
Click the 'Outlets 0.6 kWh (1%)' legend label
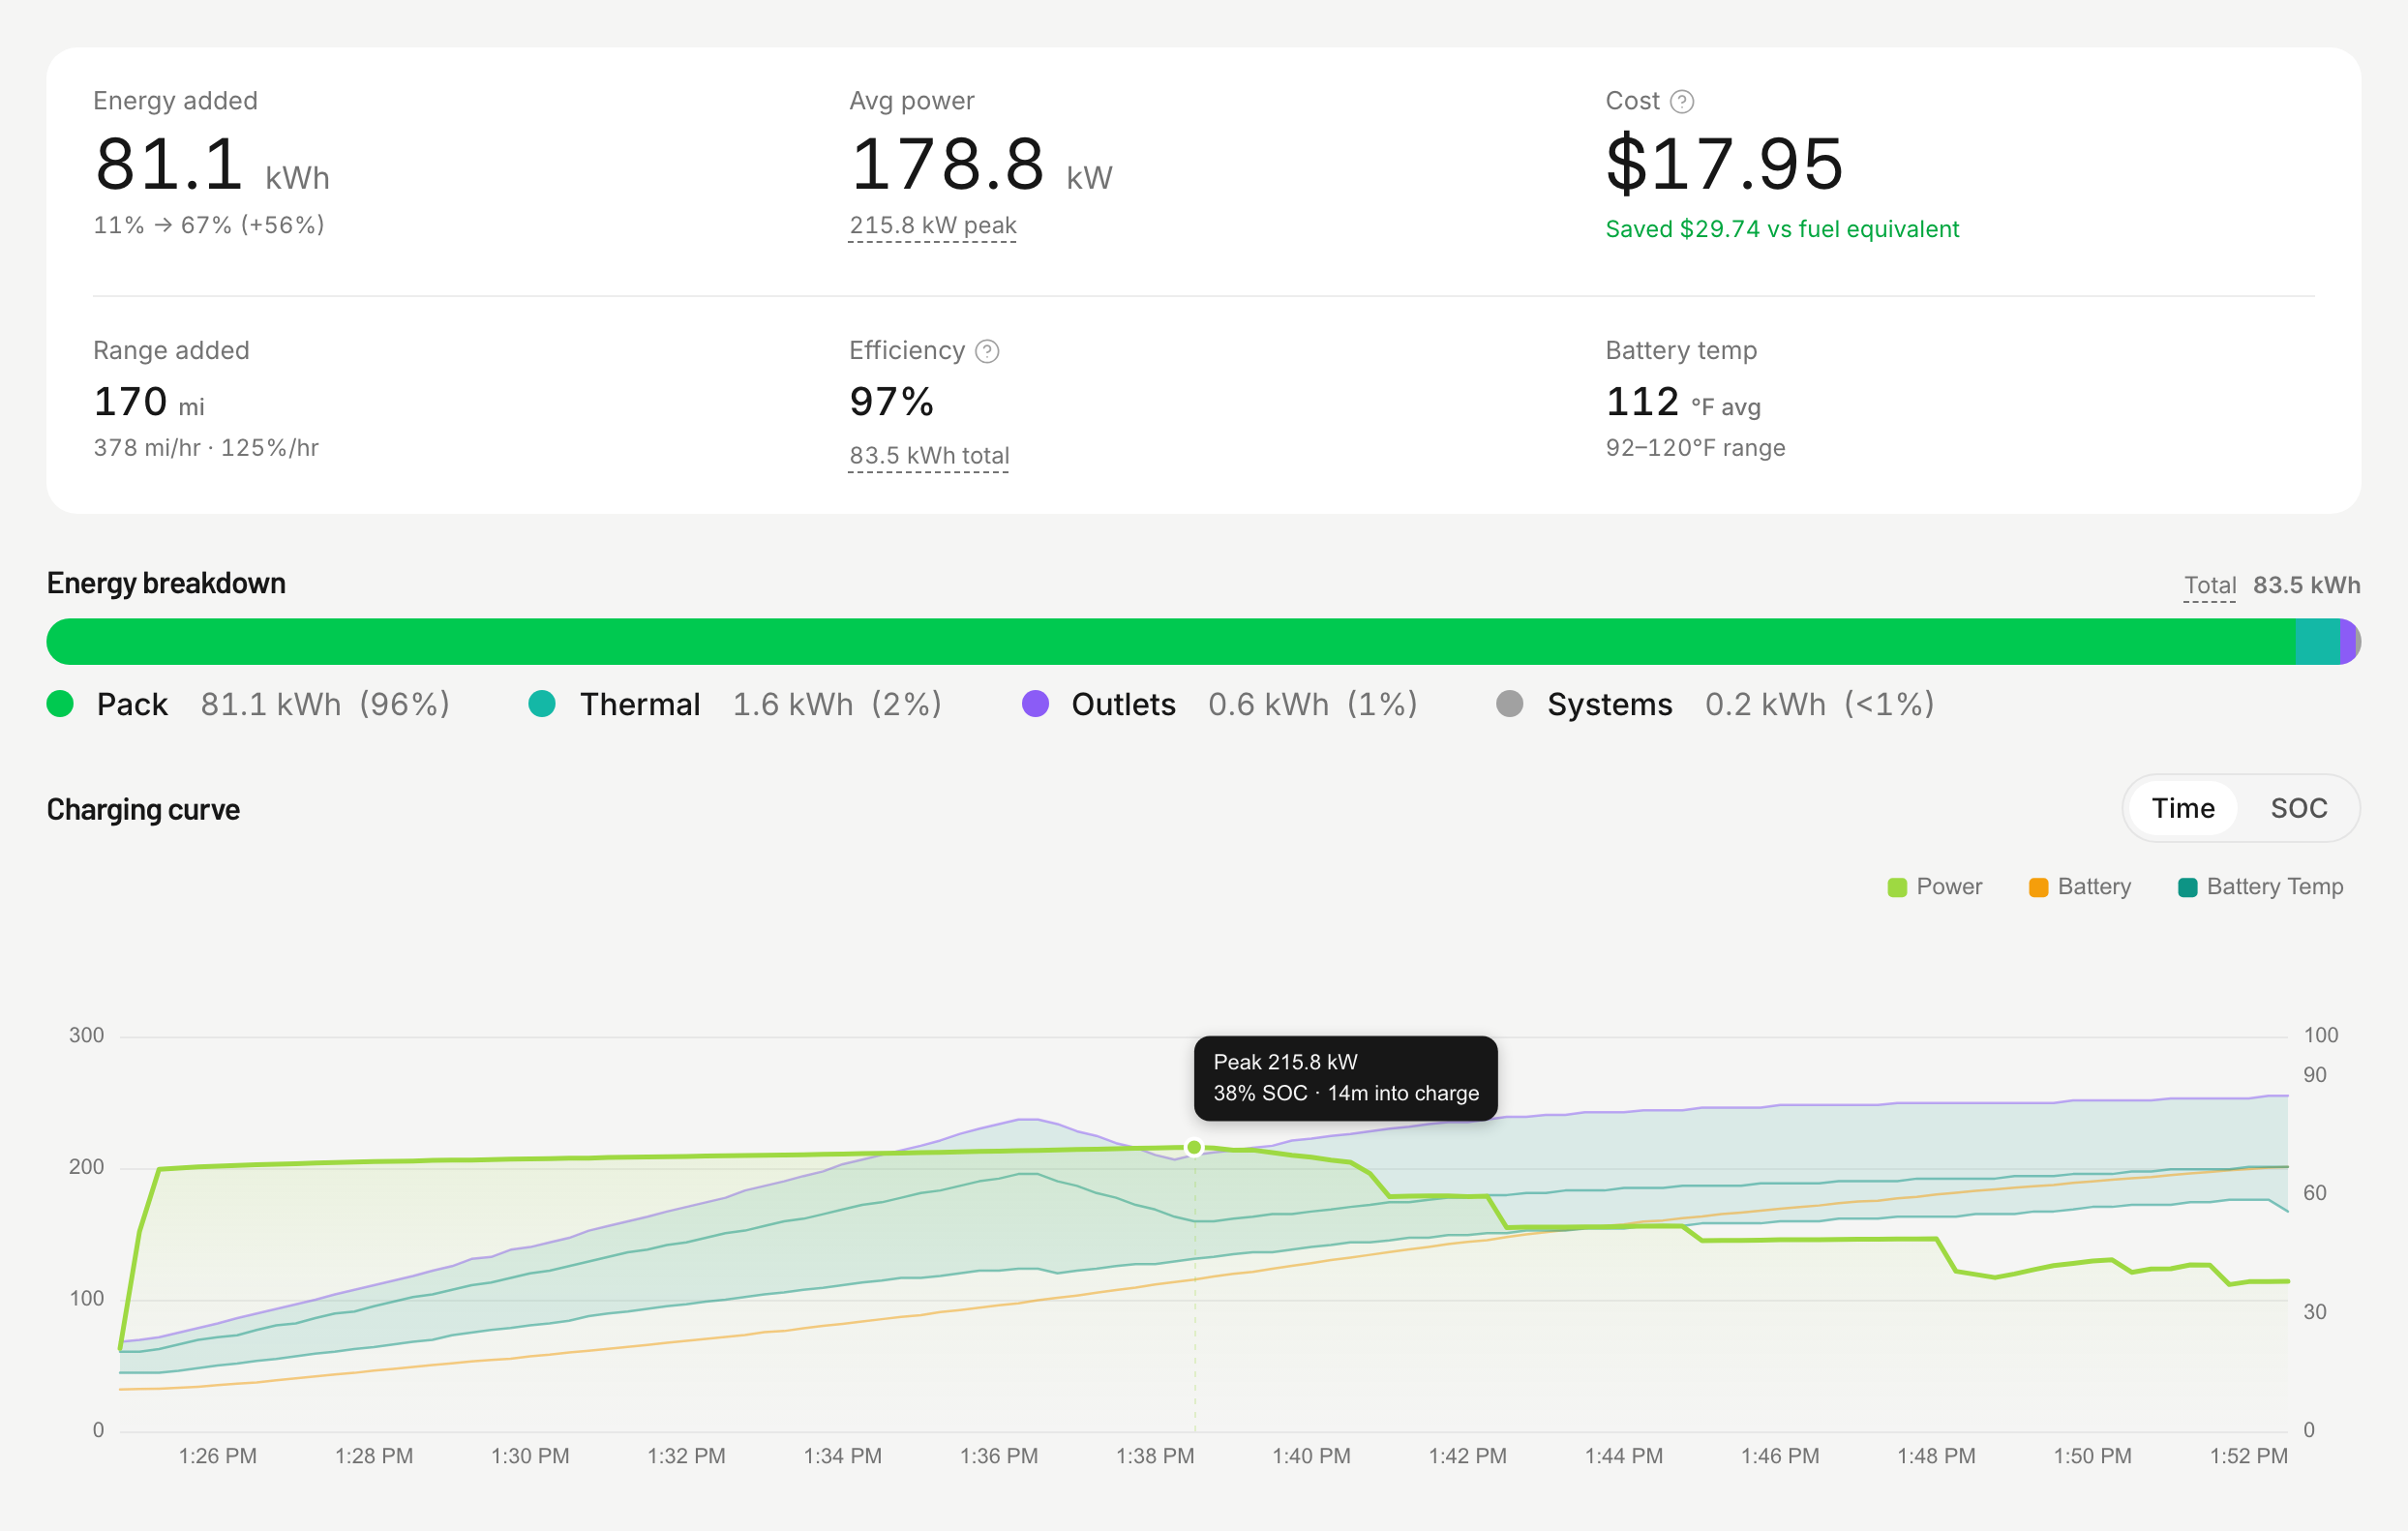1245,704
